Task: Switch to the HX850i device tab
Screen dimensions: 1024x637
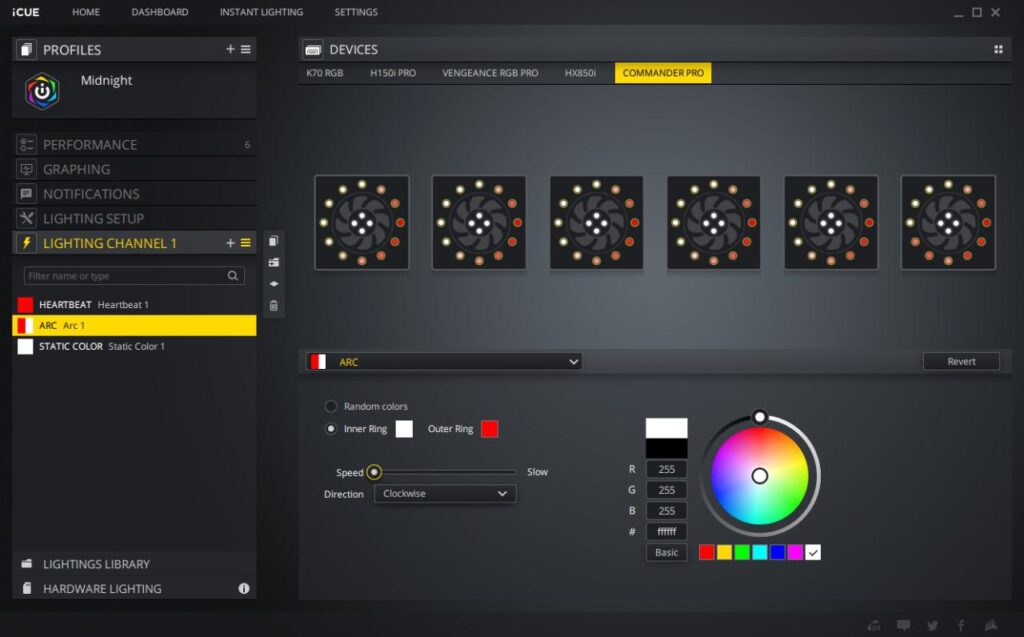Action: (x=580, y=73)
